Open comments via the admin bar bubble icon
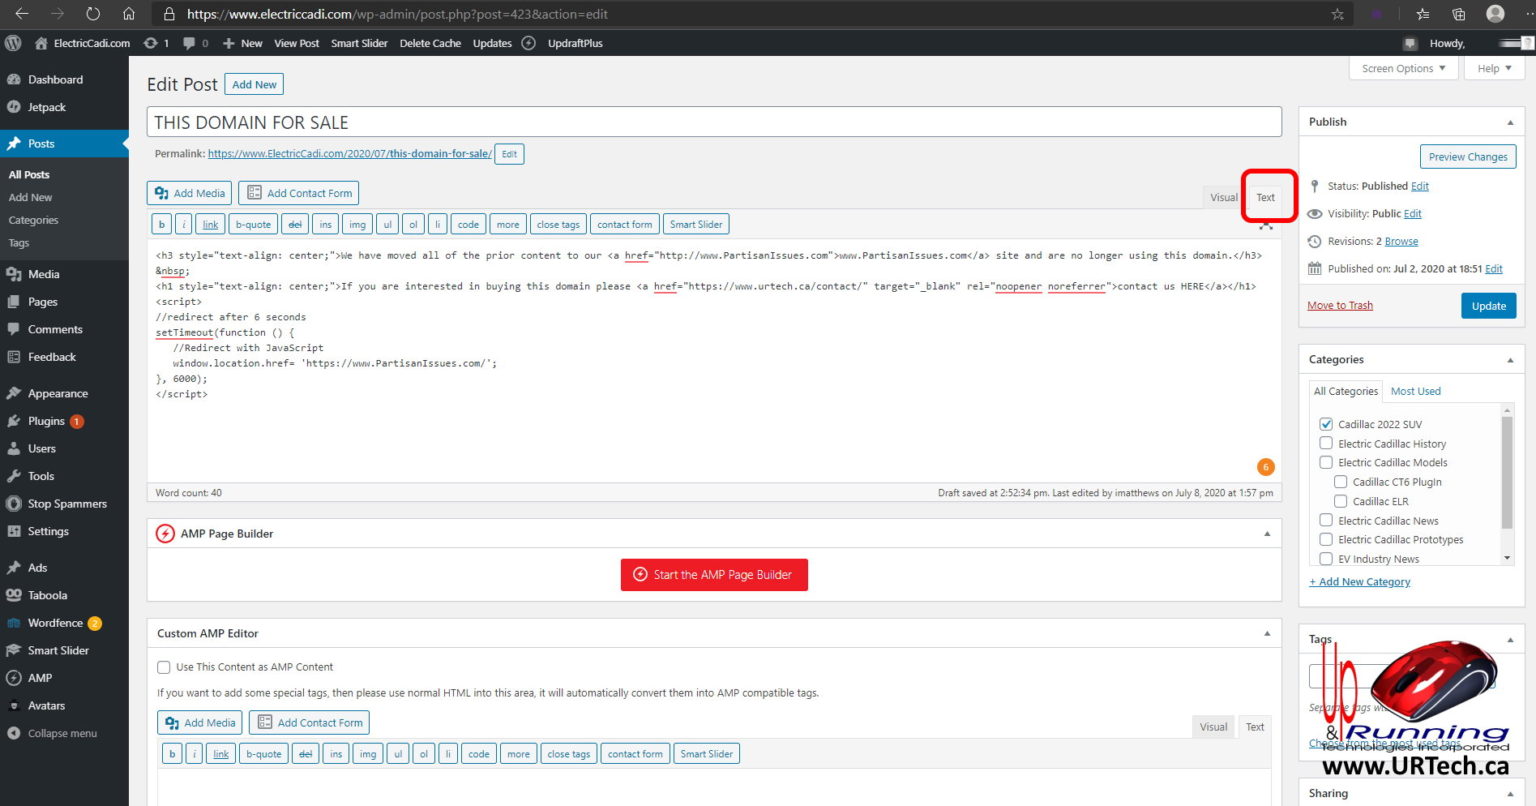 click(x=188, y=43)
